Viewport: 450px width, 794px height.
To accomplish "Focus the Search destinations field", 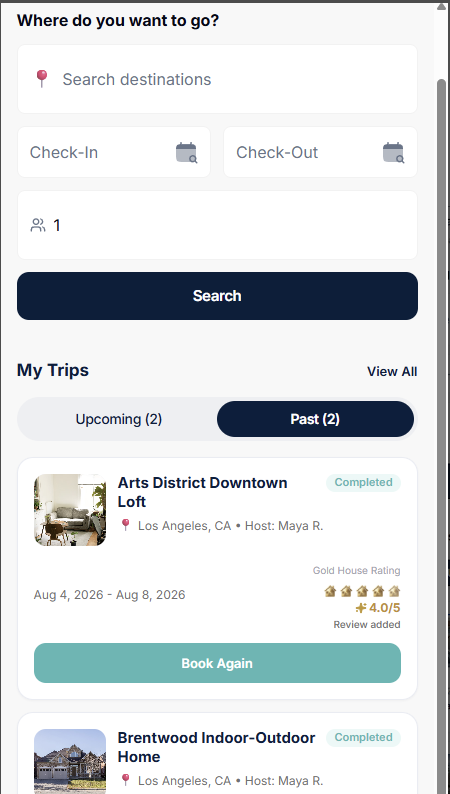I will [x=217, y=79].
